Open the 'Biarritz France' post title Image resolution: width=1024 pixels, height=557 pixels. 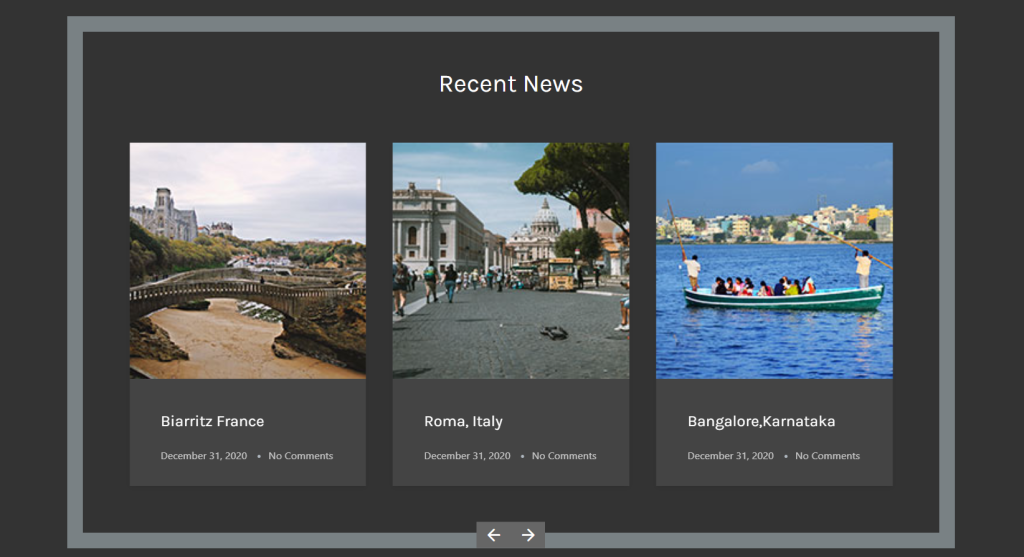(212, 421)
